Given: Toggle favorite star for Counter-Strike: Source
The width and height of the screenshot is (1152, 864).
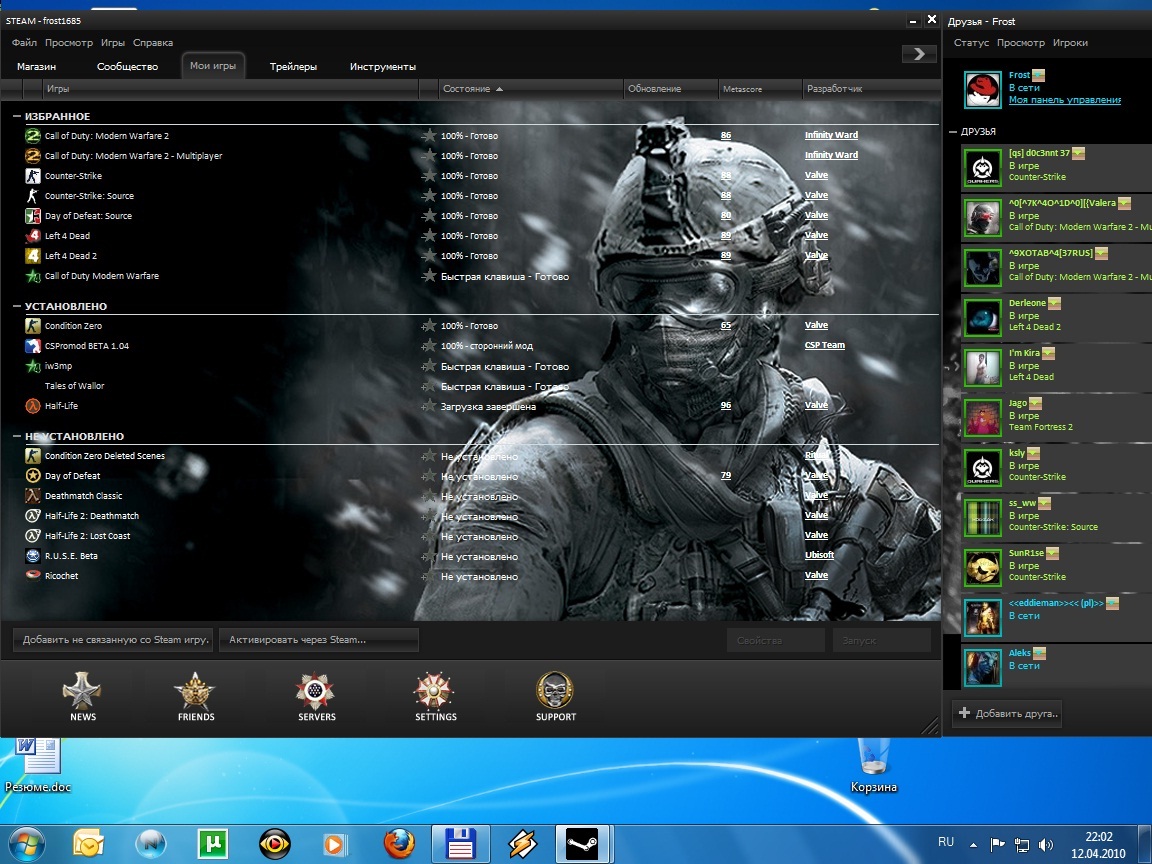Looking at the screenshot, I should click(429, 196).
